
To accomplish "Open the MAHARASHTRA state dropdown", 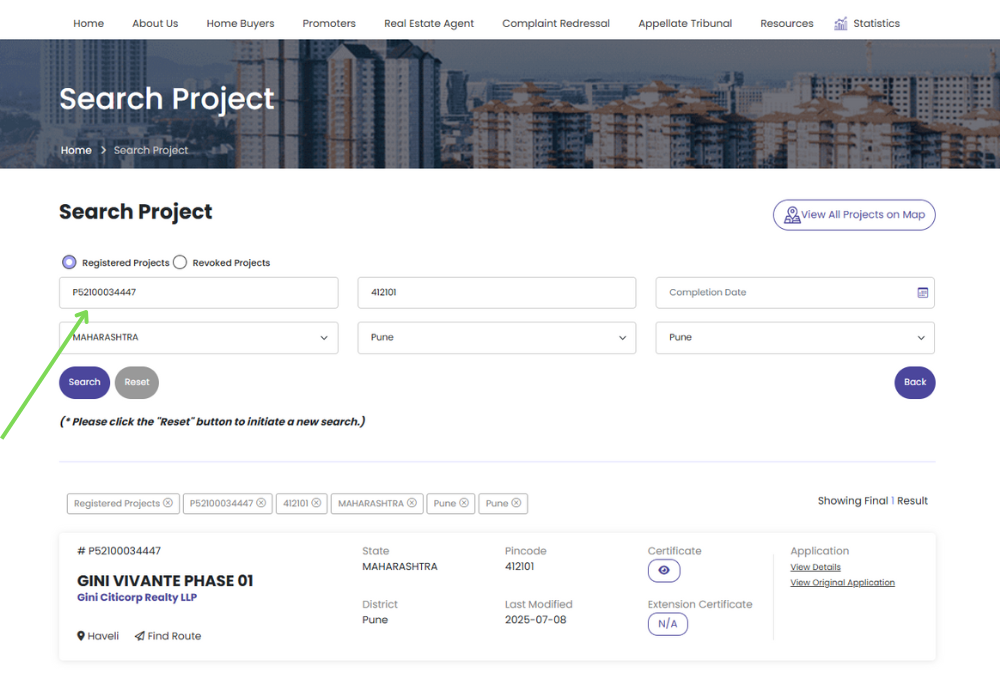I will click(198, 337).
